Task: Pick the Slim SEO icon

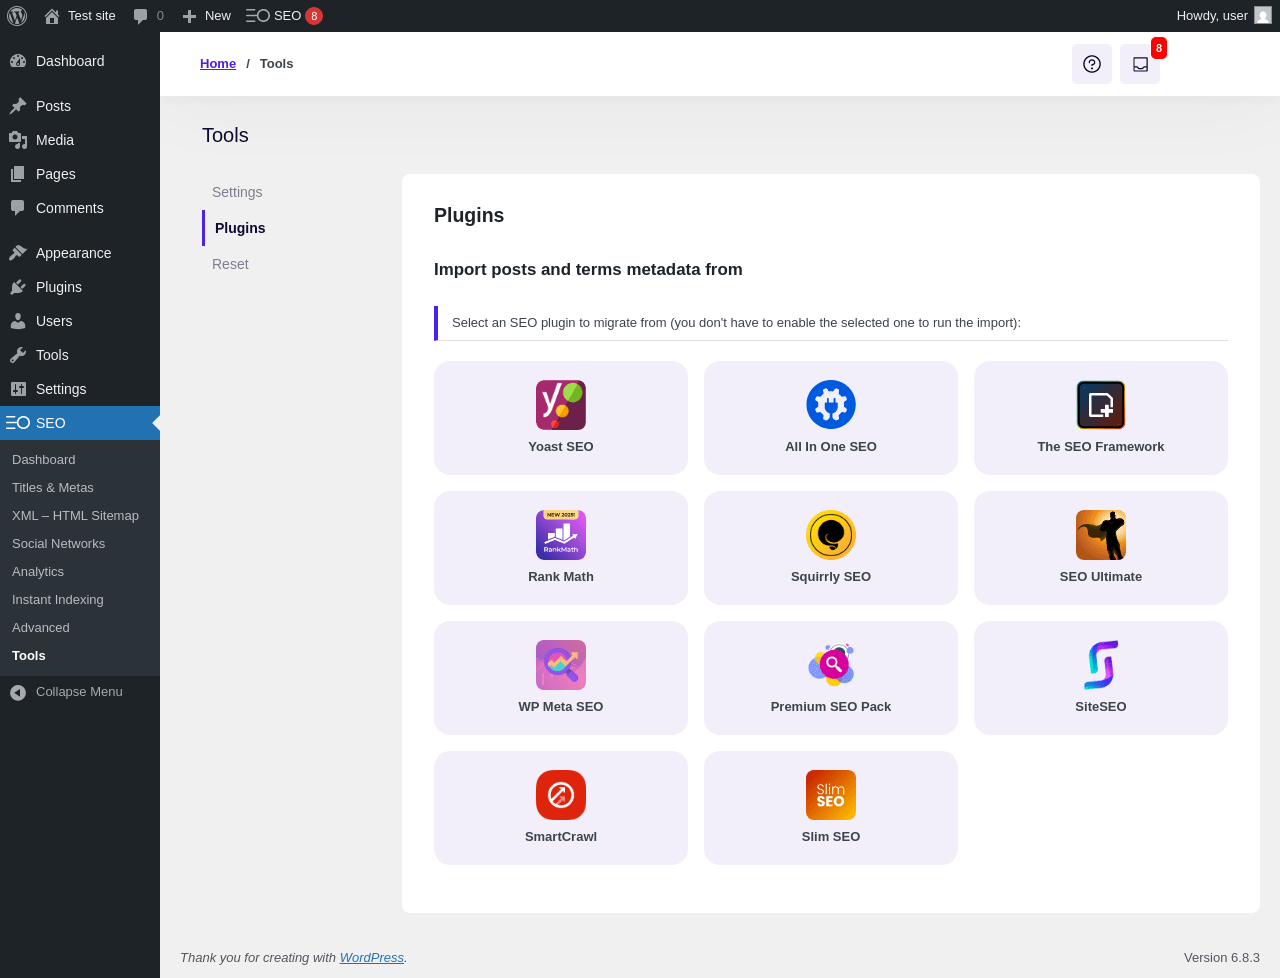Action: coord(831,795)
